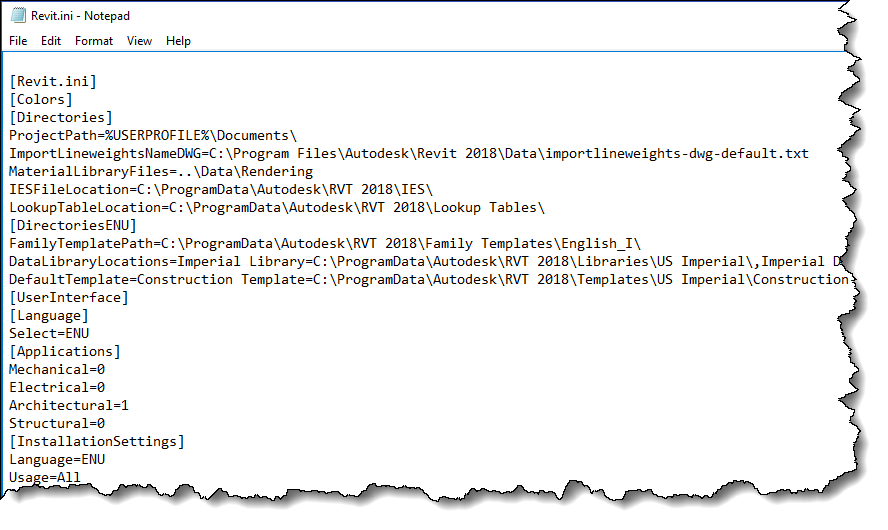The image size is (888, 530).
Task: Click the [UserInterface] section line
Action: coord(69,298)
